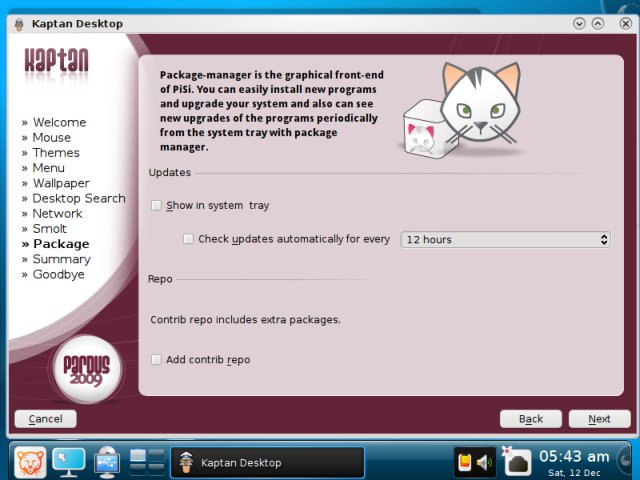The width and height of the screenshot is (640, 480).
Task: Click 'Contrib repo includes extra packages.' text
Action: click(x=245, y=320)
